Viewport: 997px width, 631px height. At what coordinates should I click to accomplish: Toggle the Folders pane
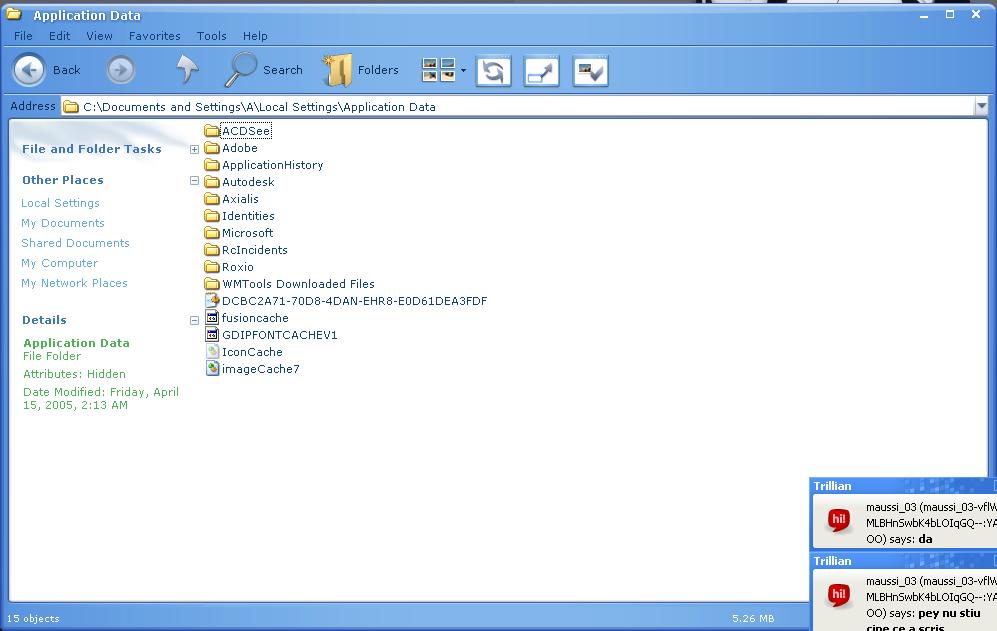pos(360,70)
